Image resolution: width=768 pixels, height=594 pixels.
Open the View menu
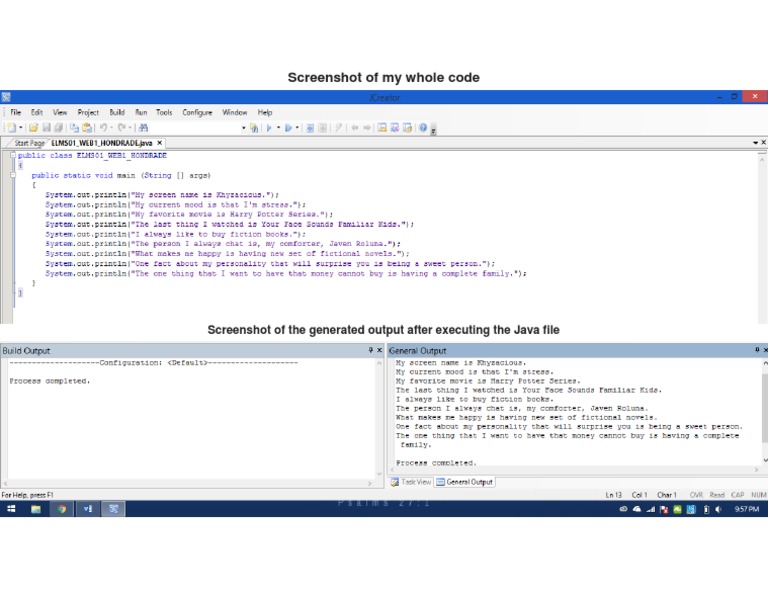coord(60,112)
